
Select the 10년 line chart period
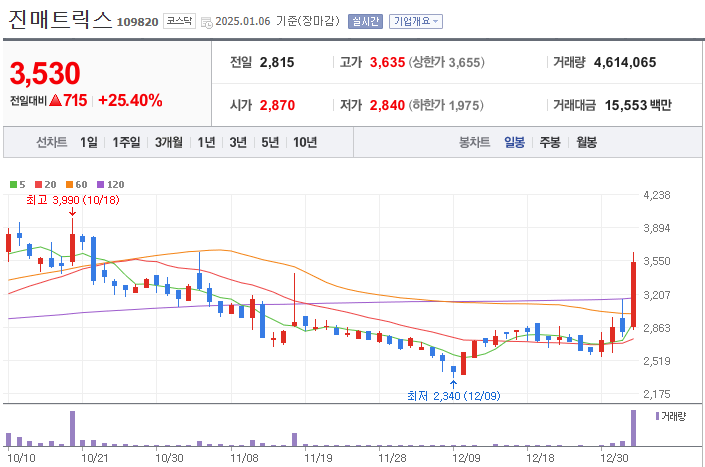click(305, 142)
